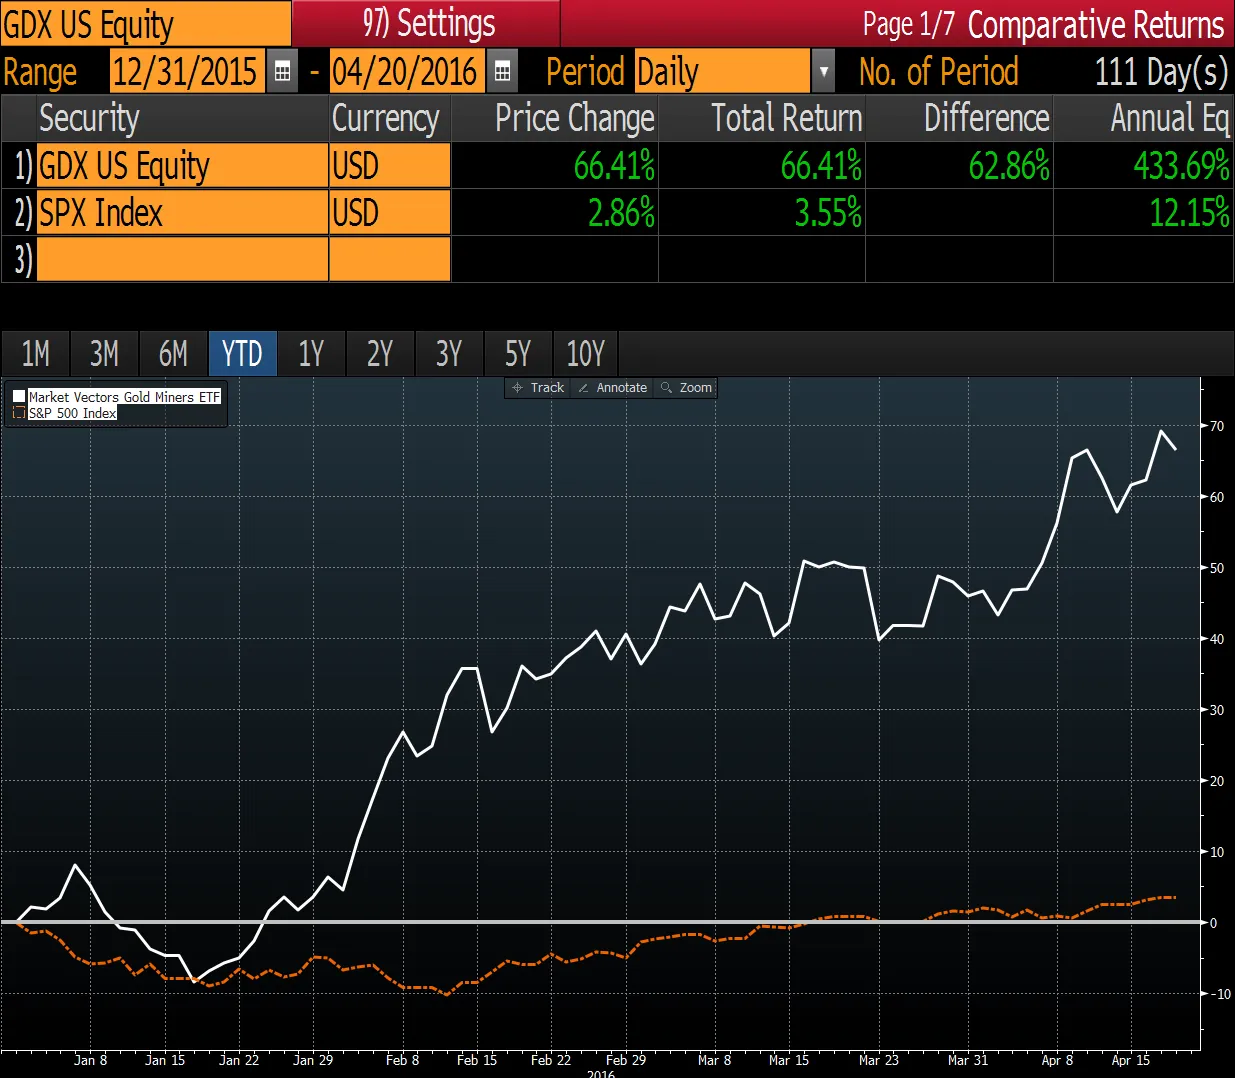The width and height of the screenshot is (1235, 1078).
Task: Toggle Market Vectors Gold Miners ETF line visibility
Action: [x=19, y=396]
